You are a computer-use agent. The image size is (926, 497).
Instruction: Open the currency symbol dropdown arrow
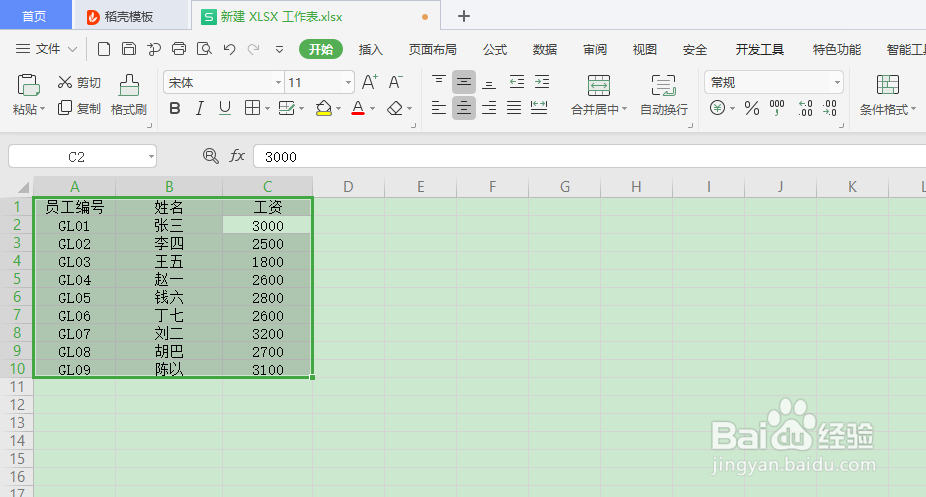(732, 109)
